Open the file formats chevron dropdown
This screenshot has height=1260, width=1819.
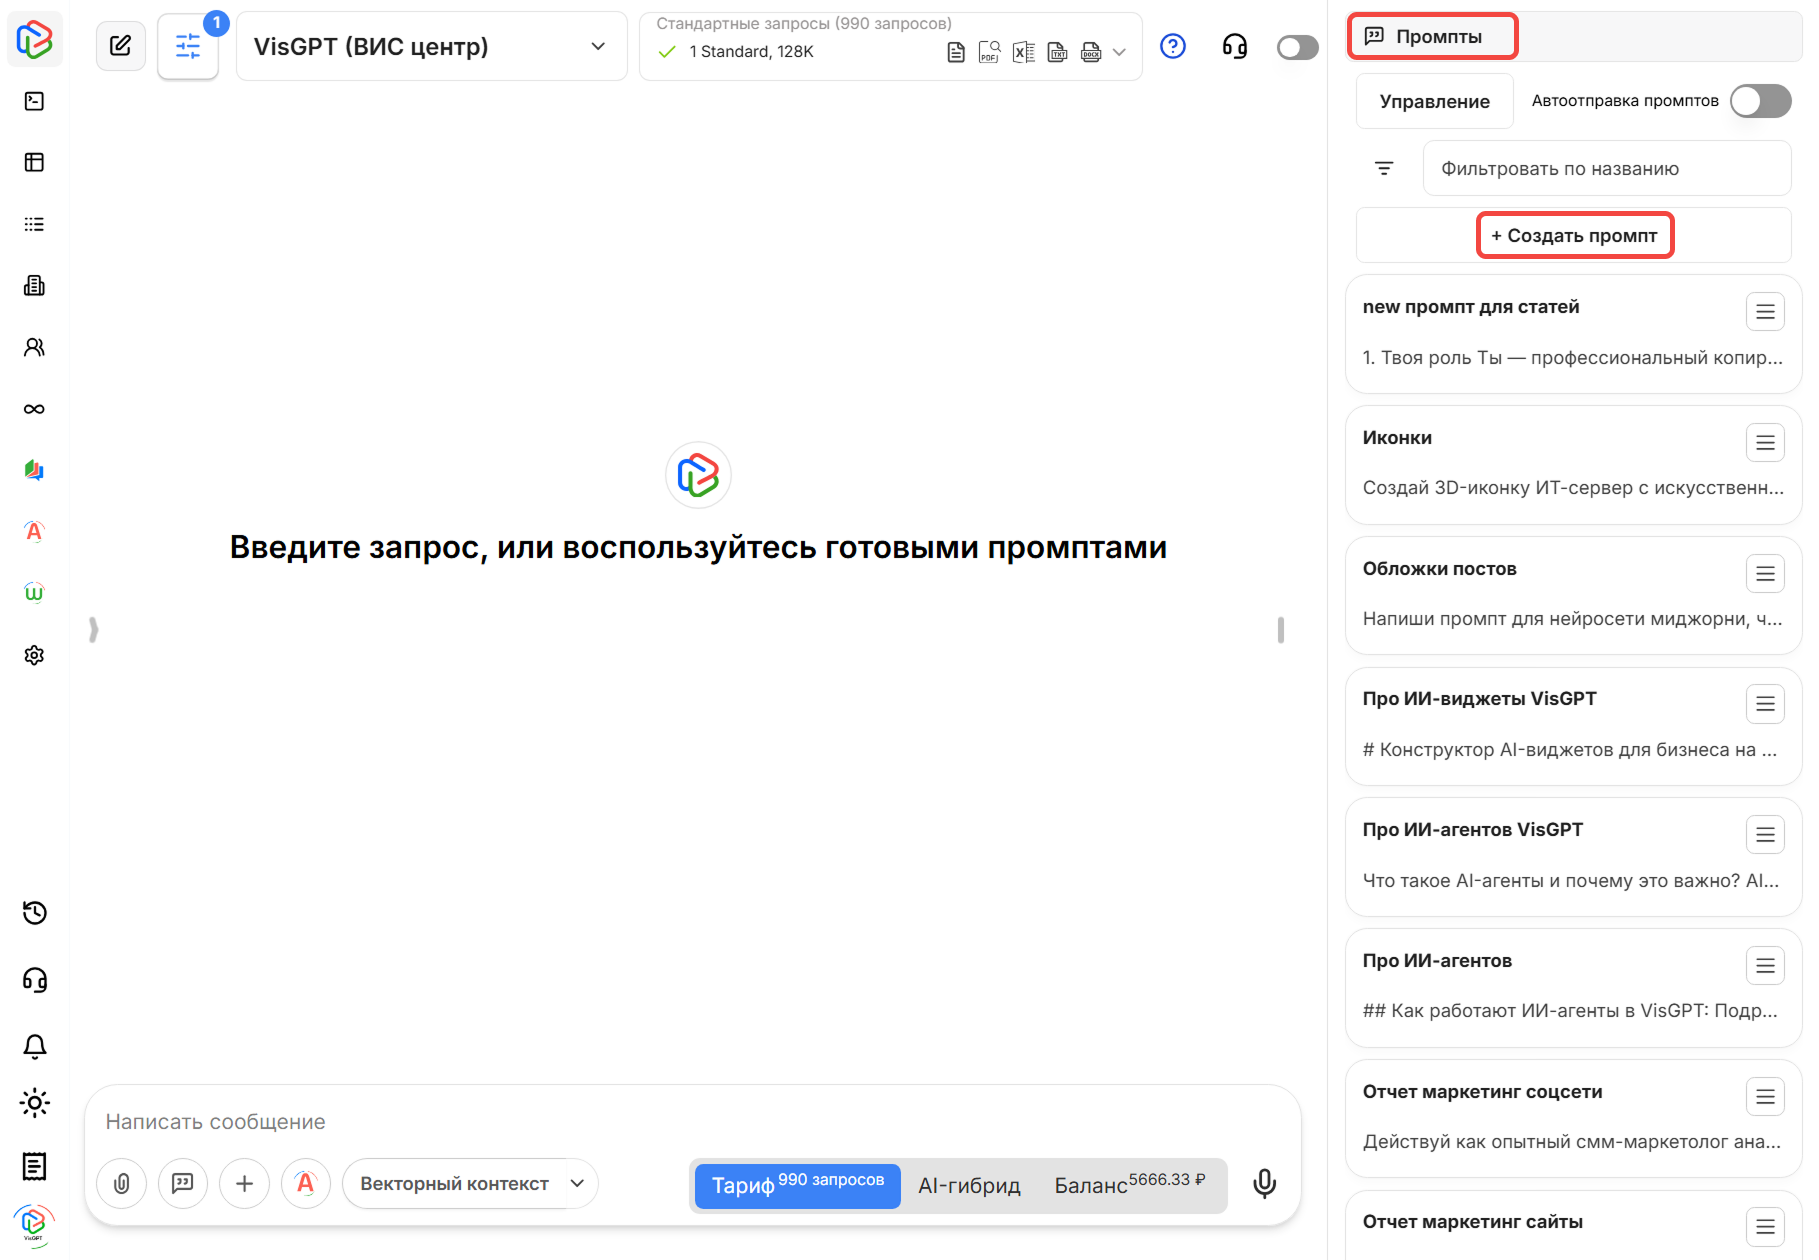[x=1120, y=51]
